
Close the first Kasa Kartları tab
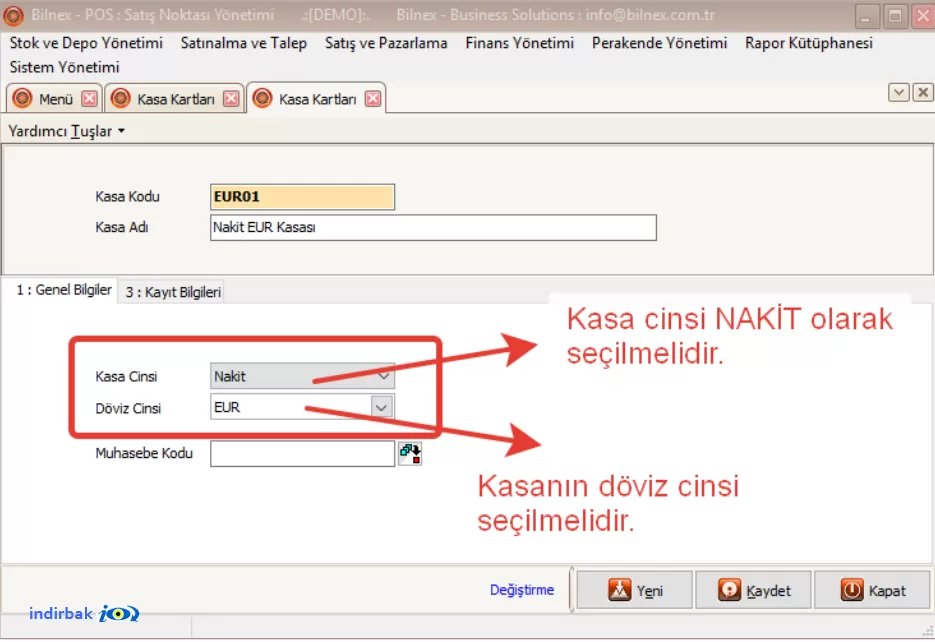pyautogui.click(x=231, y=98)
